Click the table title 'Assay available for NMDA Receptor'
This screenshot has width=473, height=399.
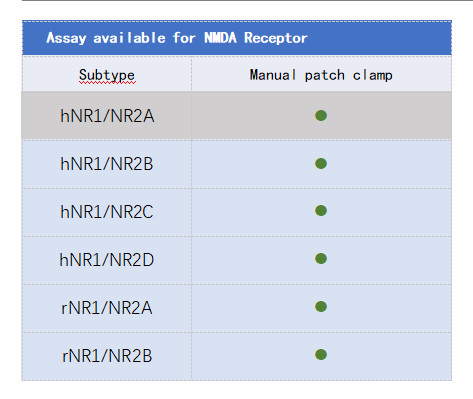177,38
